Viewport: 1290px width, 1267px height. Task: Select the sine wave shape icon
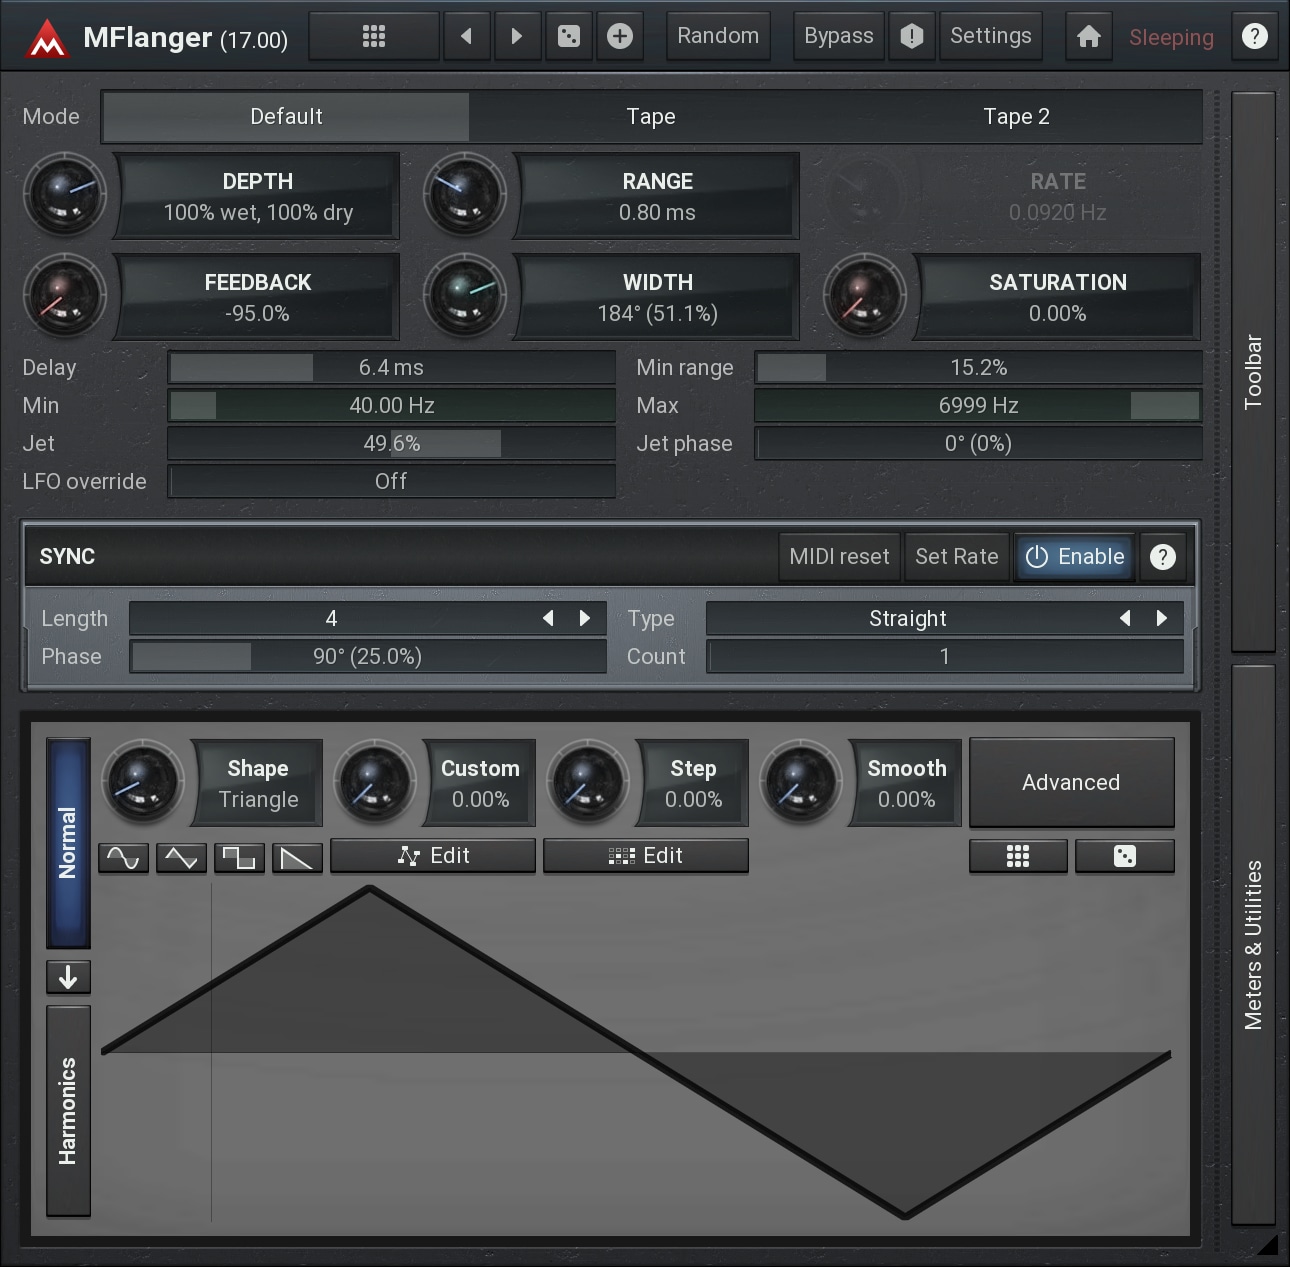[123, 858]
